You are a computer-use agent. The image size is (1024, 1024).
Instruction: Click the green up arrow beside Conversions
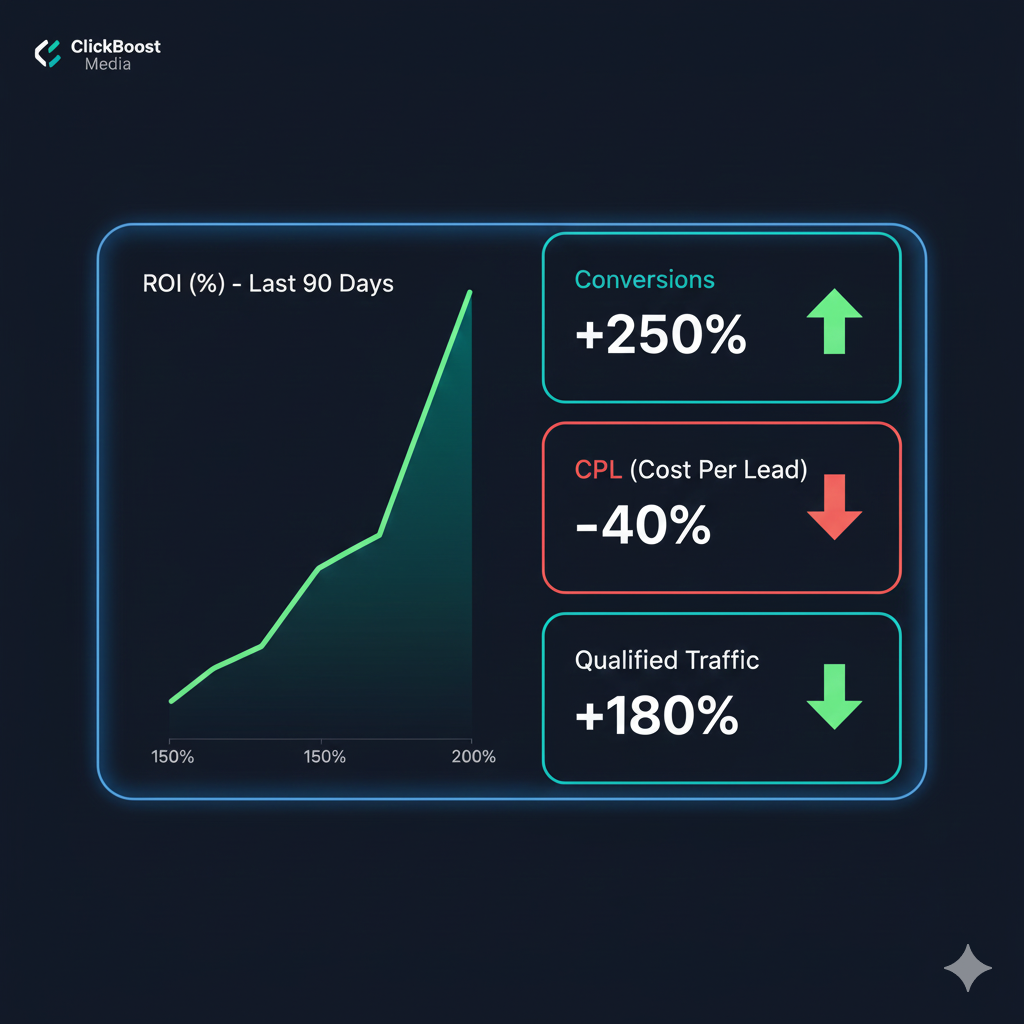[x=833, y=322]
